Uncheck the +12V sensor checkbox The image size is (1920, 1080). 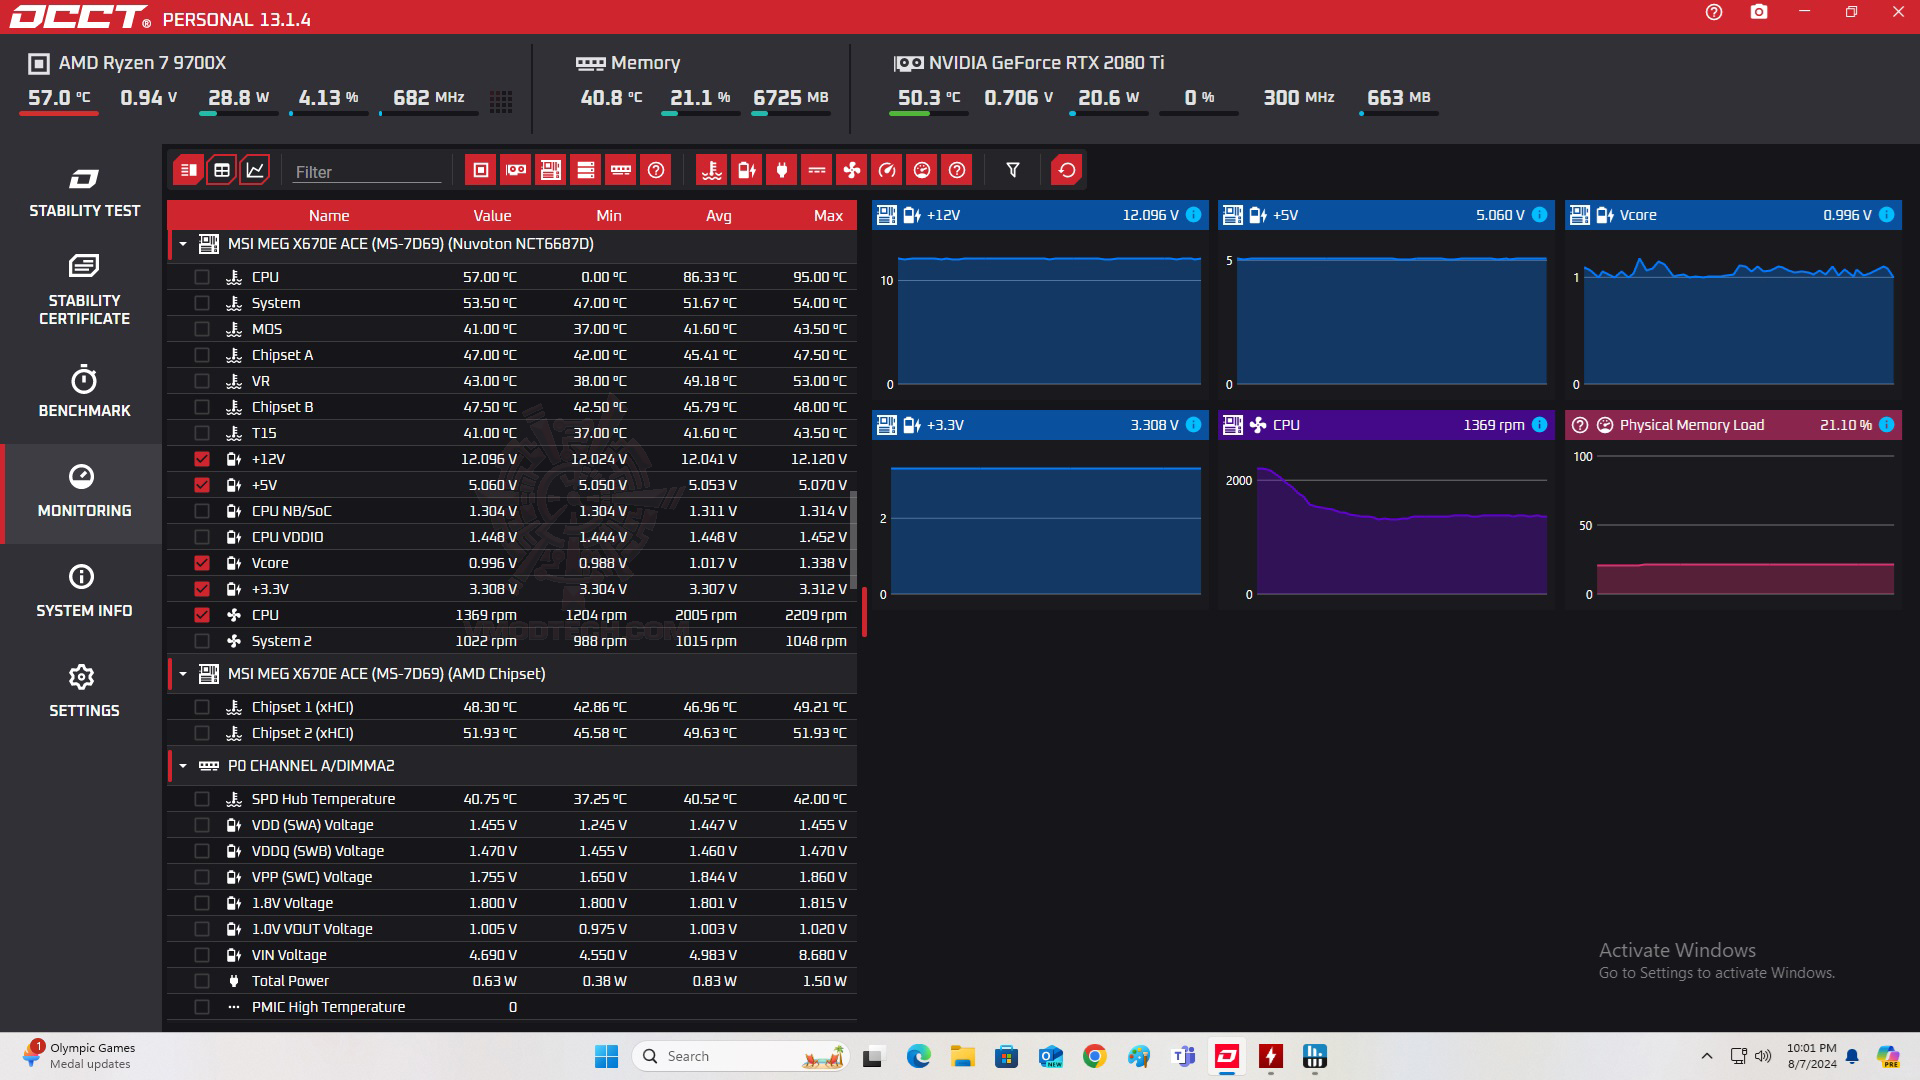[x=202, y=459]
